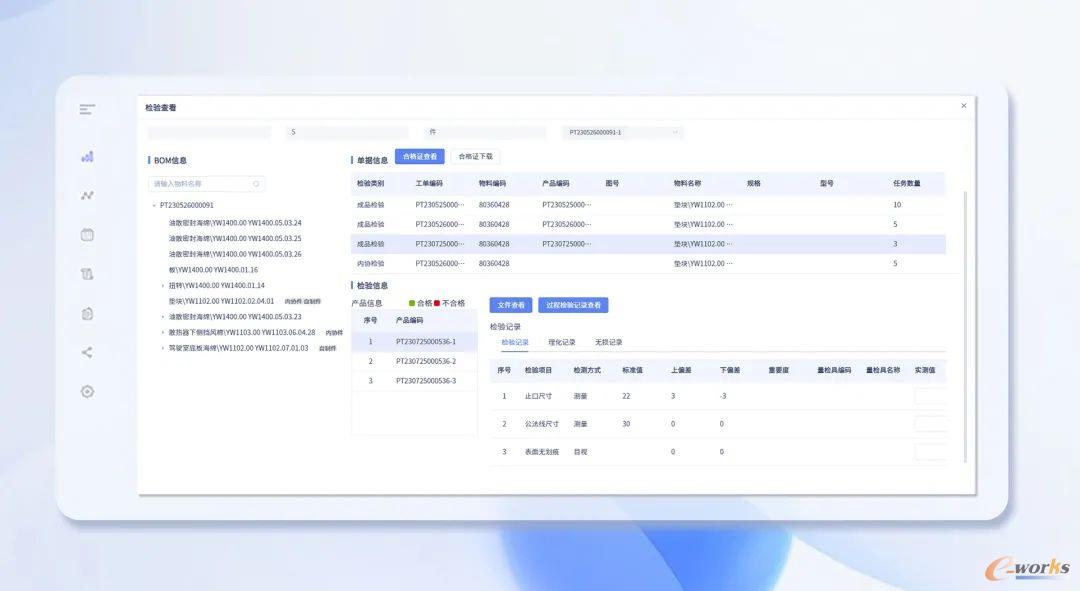
Task: Toggle the sidebar hamburger menu icon
Action: tap(87, 109)
